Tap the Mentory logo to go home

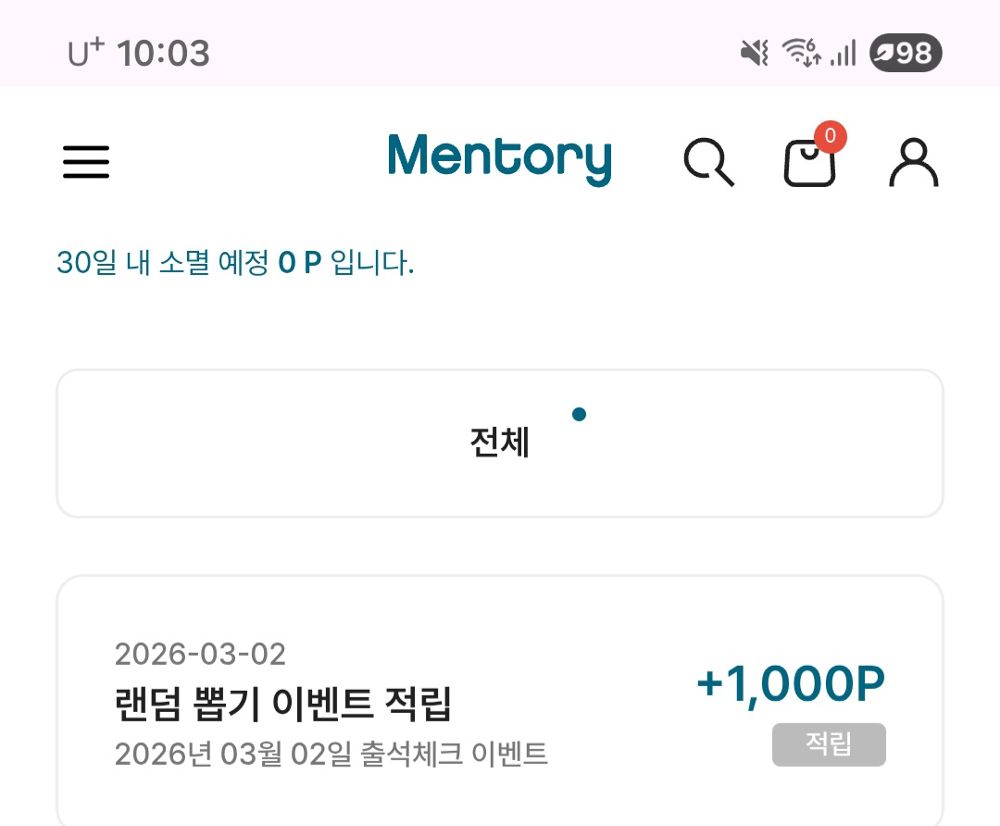(x=499, y=158)
